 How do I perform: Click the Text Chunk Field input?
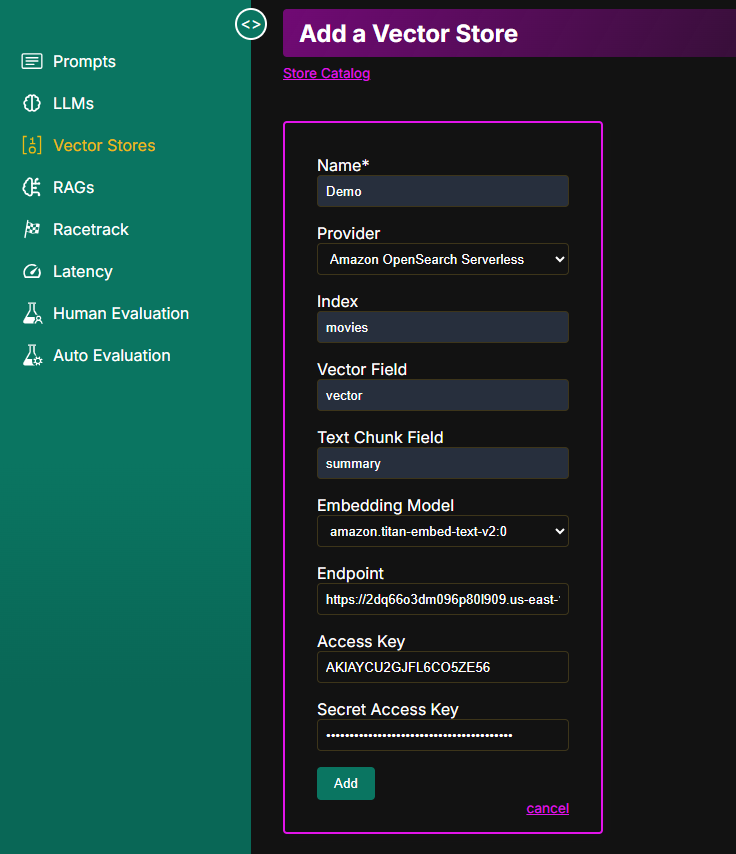point(443,463)
